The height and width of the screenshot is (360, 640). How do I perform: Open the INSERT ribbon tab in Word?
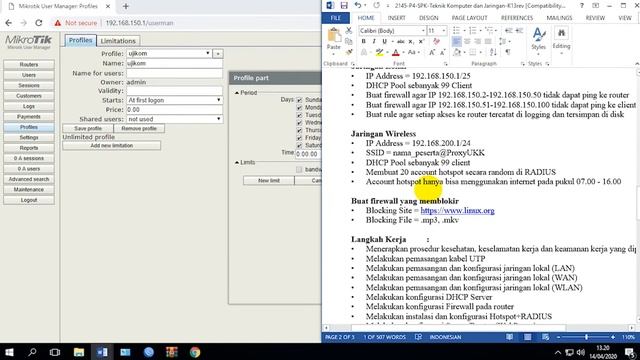396,18
